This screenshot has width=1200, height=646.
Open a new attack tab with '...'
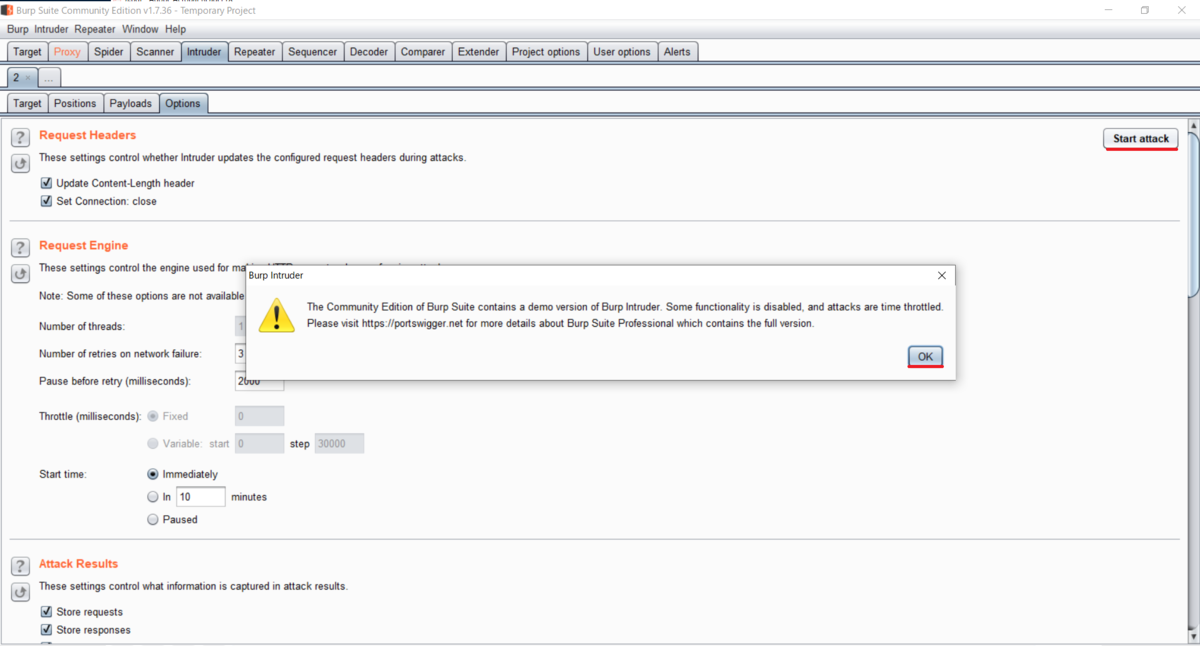49,77
